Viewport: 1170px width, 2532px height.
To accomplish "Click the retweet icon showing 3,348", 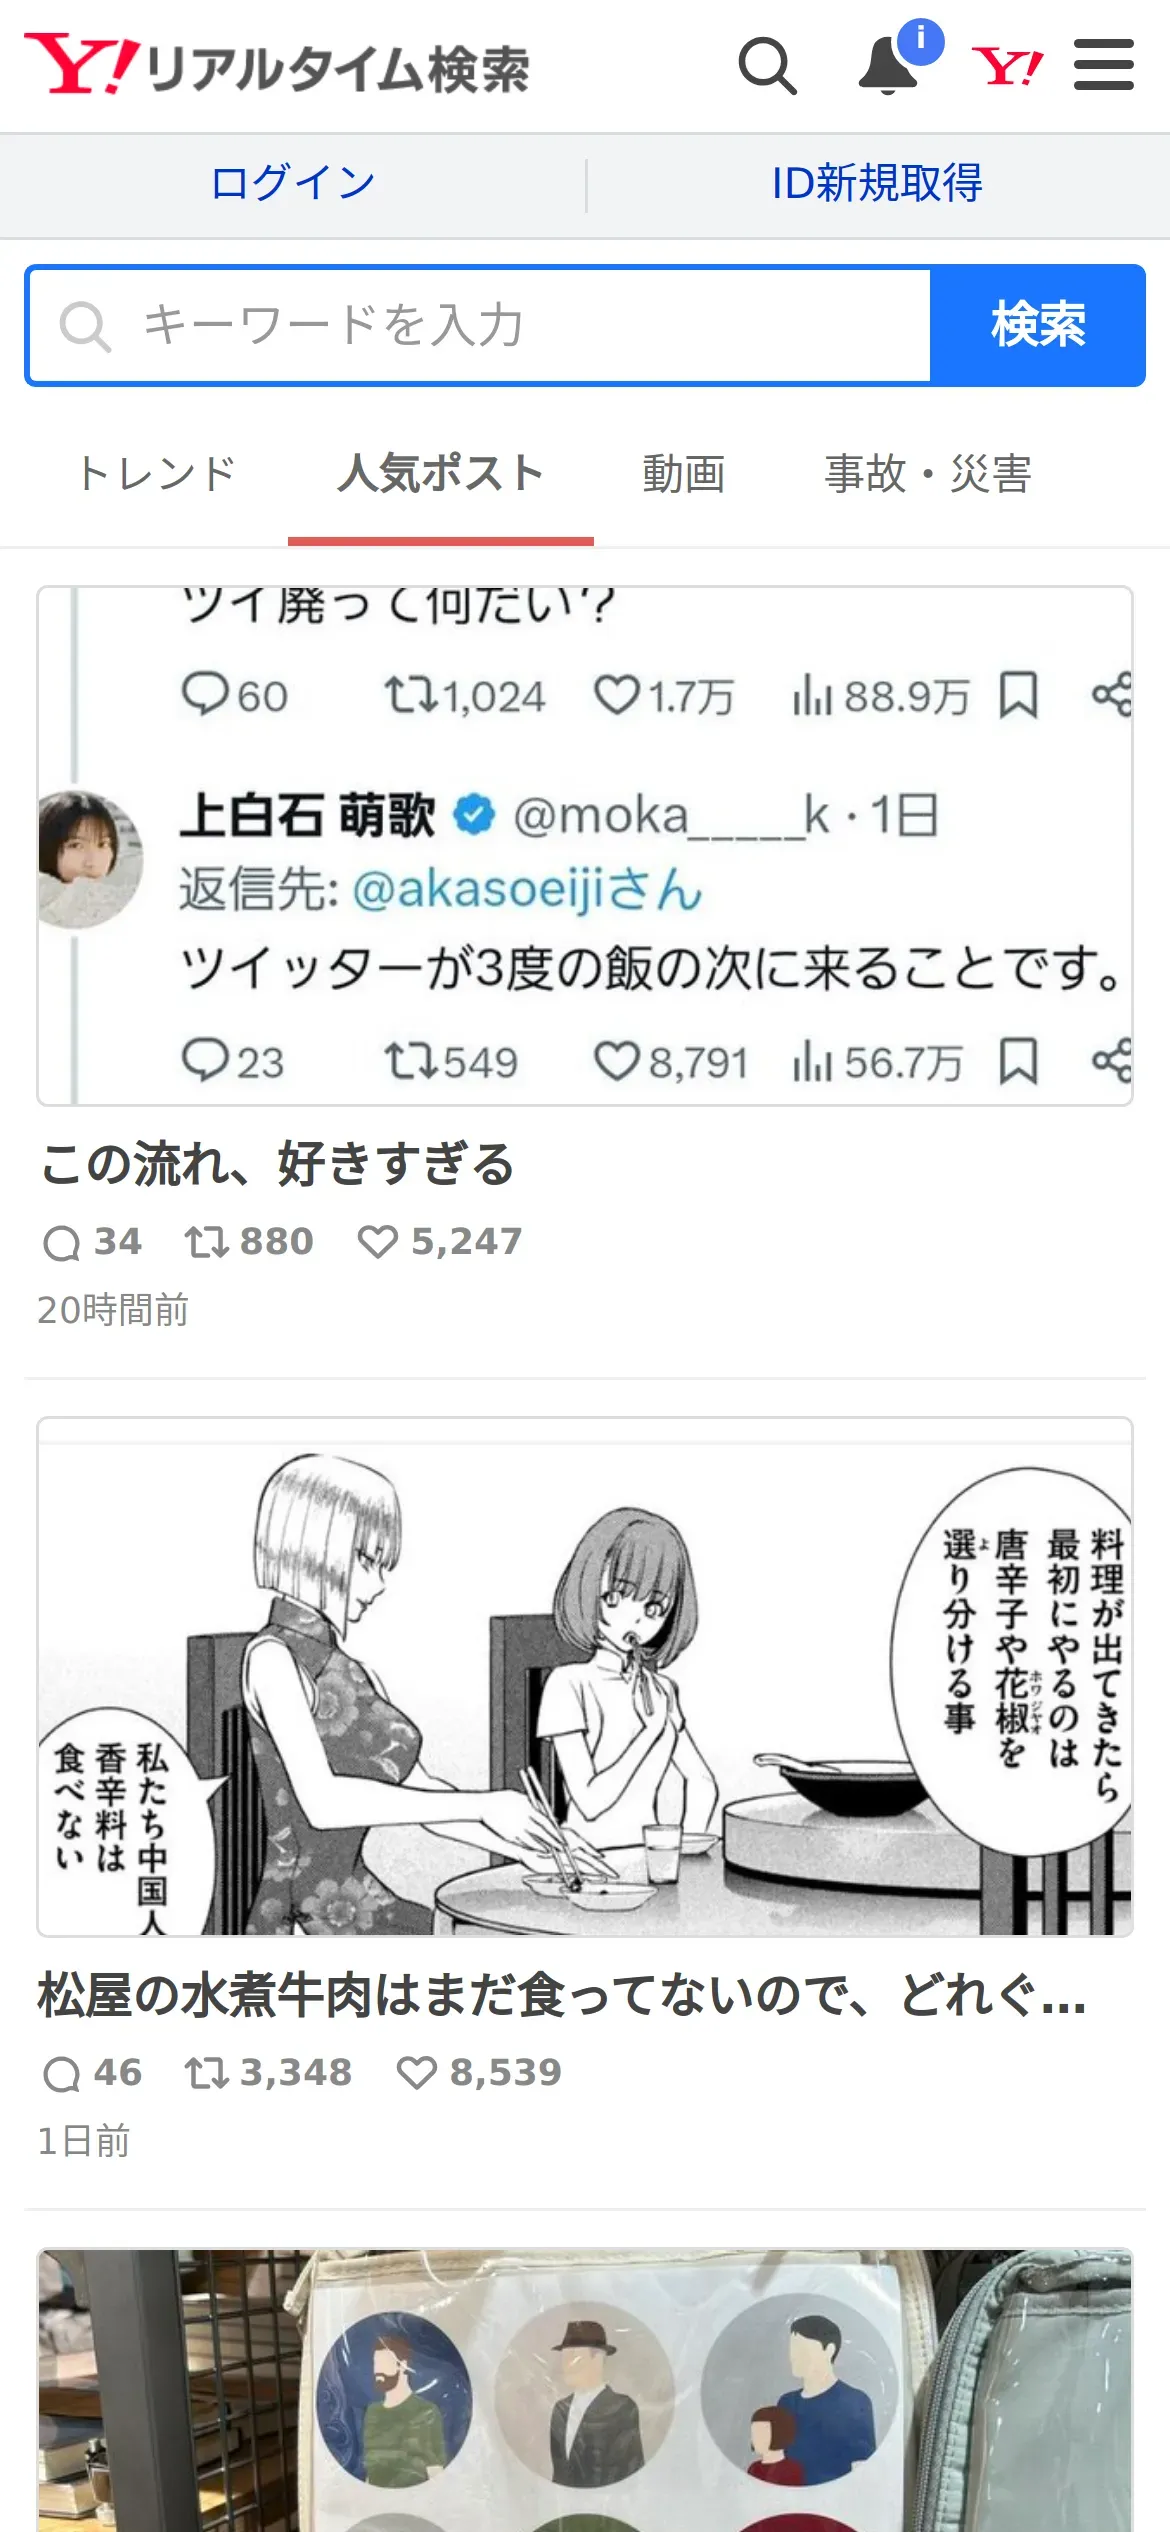I will (207, 2073).
